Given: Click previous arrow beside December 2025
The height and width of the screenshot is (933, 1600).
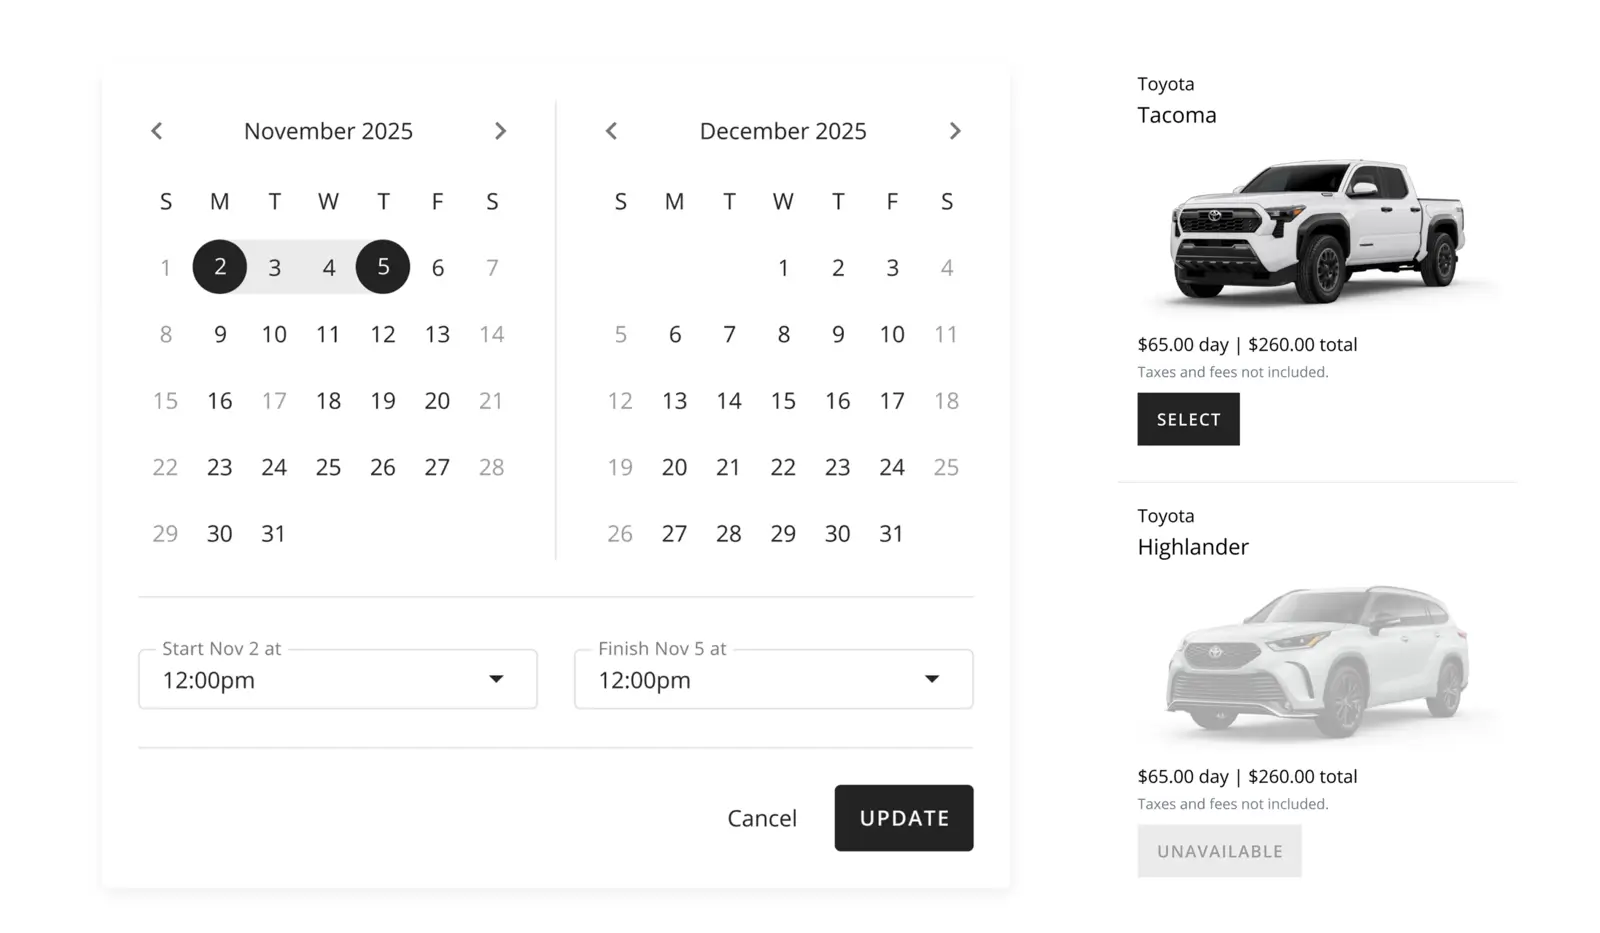Looking at the screenshot, I should click(x=611, y=131).
